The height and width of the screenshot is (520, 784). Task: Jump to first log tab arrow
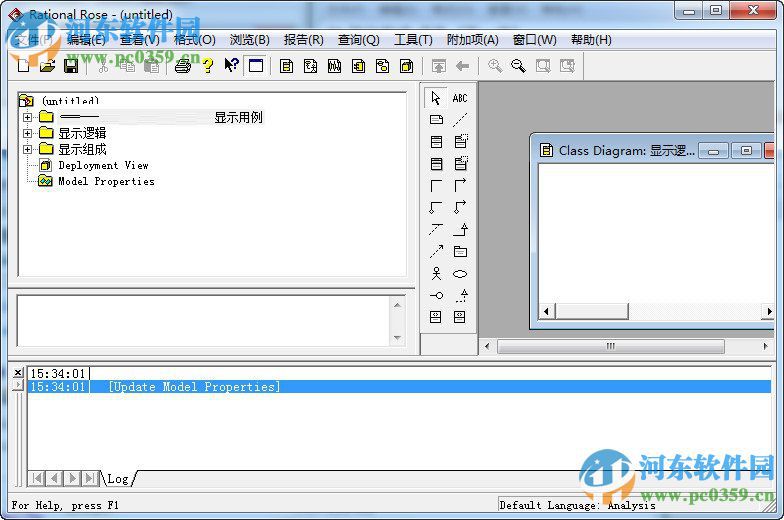click(36, 478)
